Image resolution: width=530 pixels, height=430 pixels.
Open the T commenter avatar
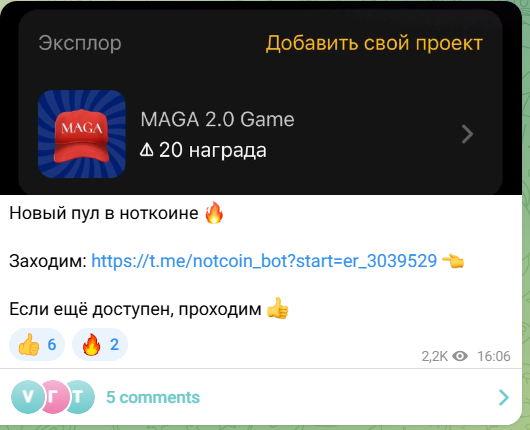point(80,397)
